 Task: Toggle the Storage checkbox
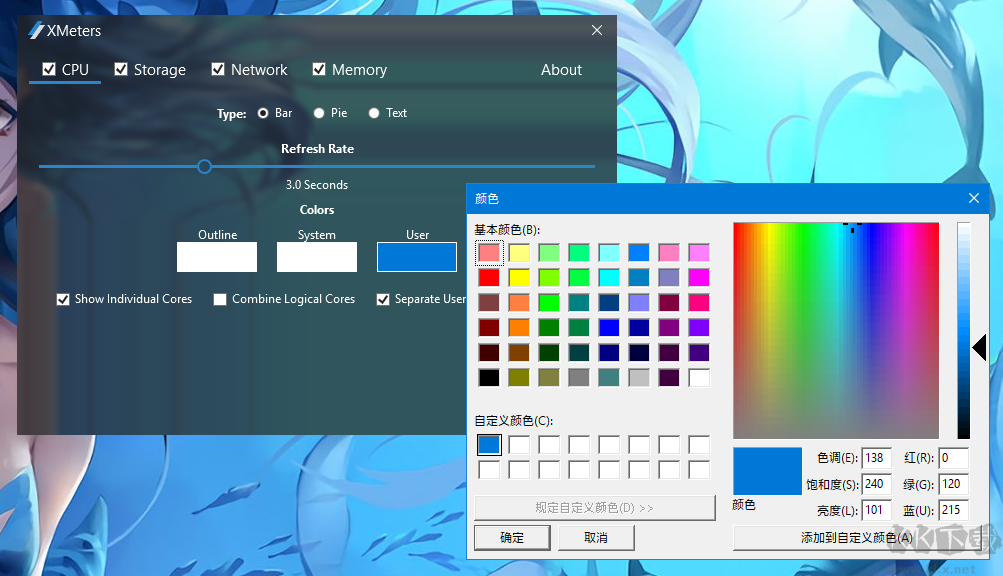click(121, 69)
